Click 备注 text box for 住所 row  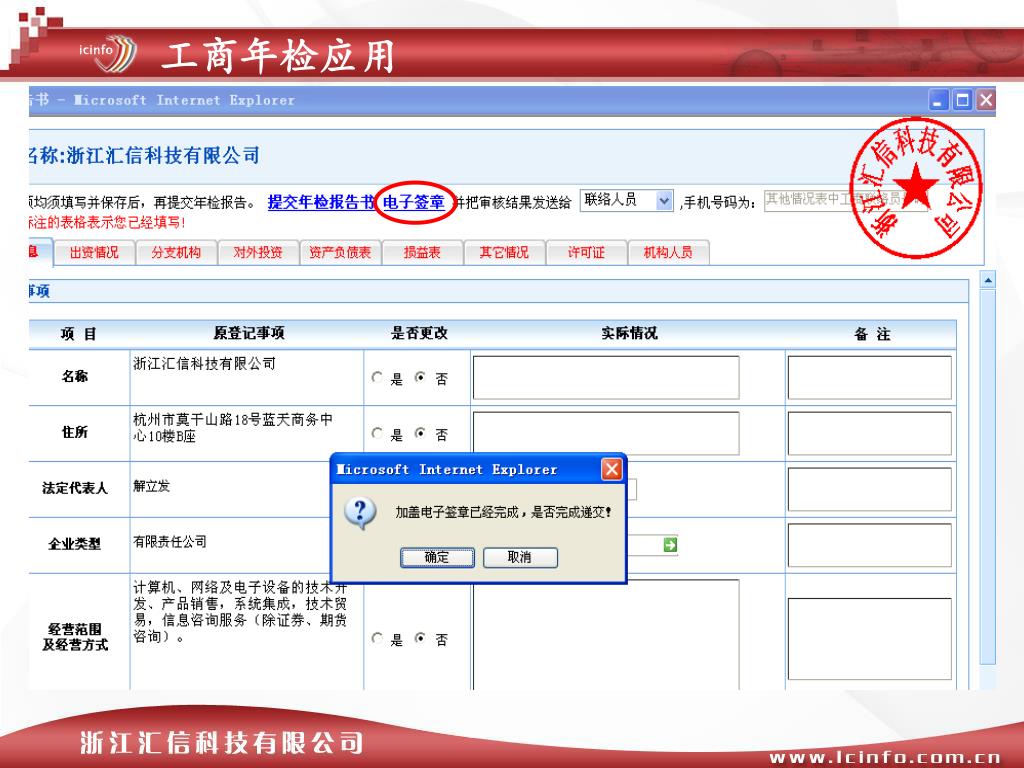pos(869,433)
